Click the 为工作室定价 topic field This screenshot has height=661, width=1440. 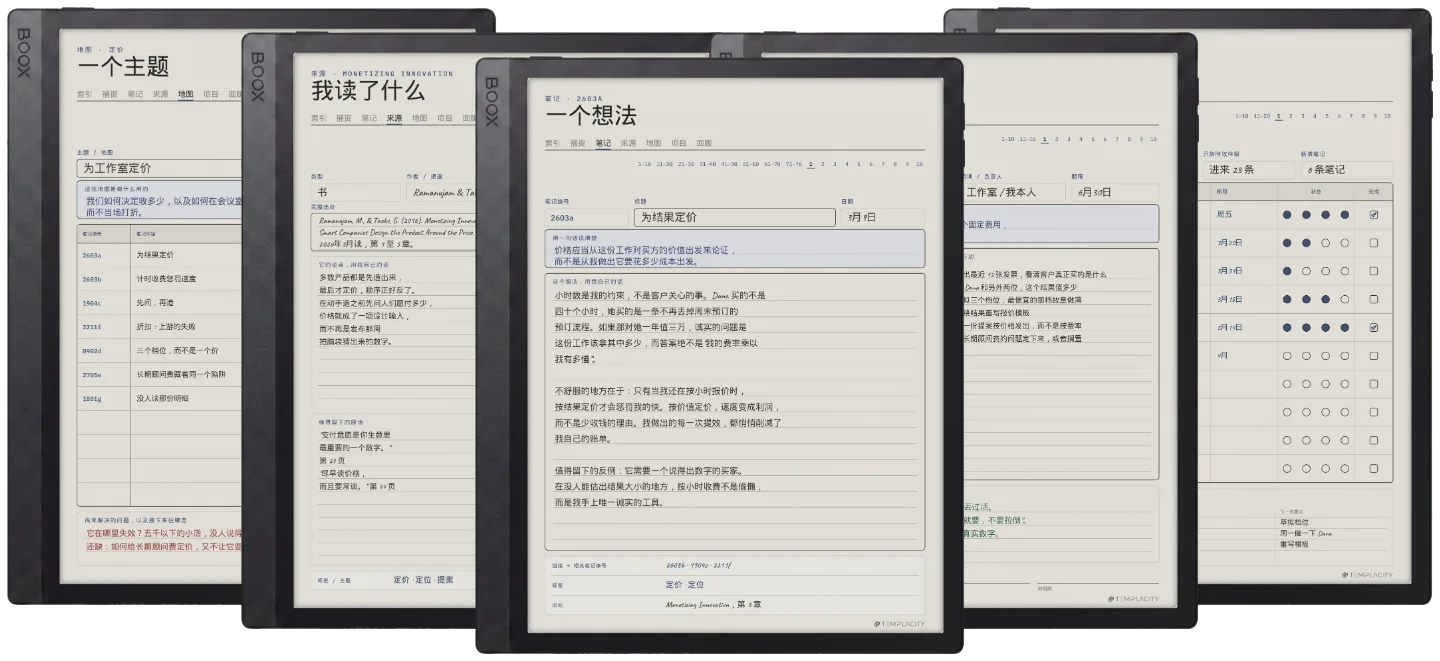(x=160, y=168)
